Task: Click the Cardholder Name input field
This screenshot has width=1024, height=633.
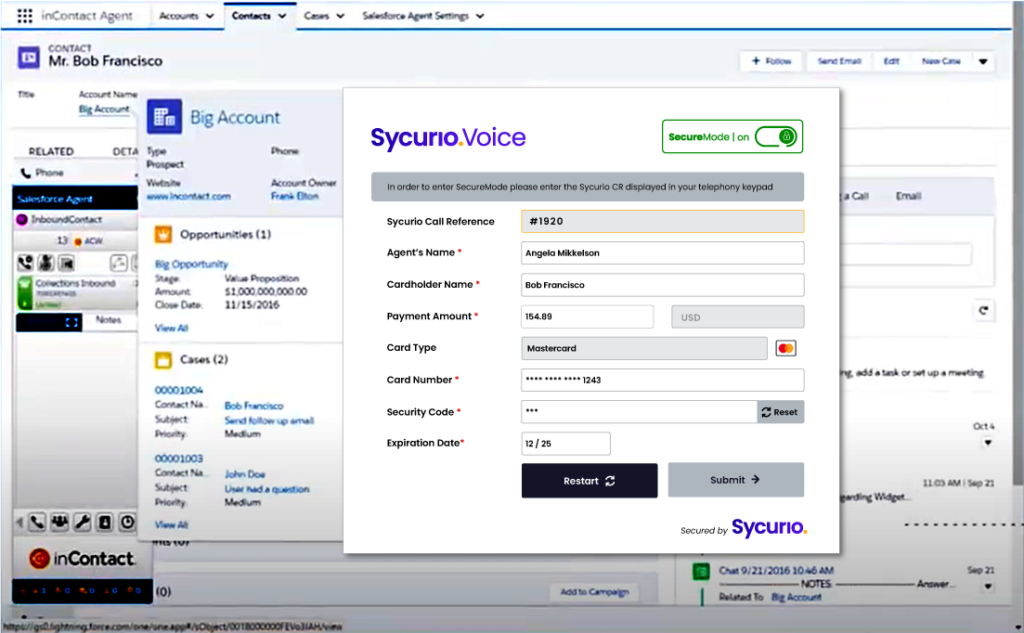Action: (663, 285)
